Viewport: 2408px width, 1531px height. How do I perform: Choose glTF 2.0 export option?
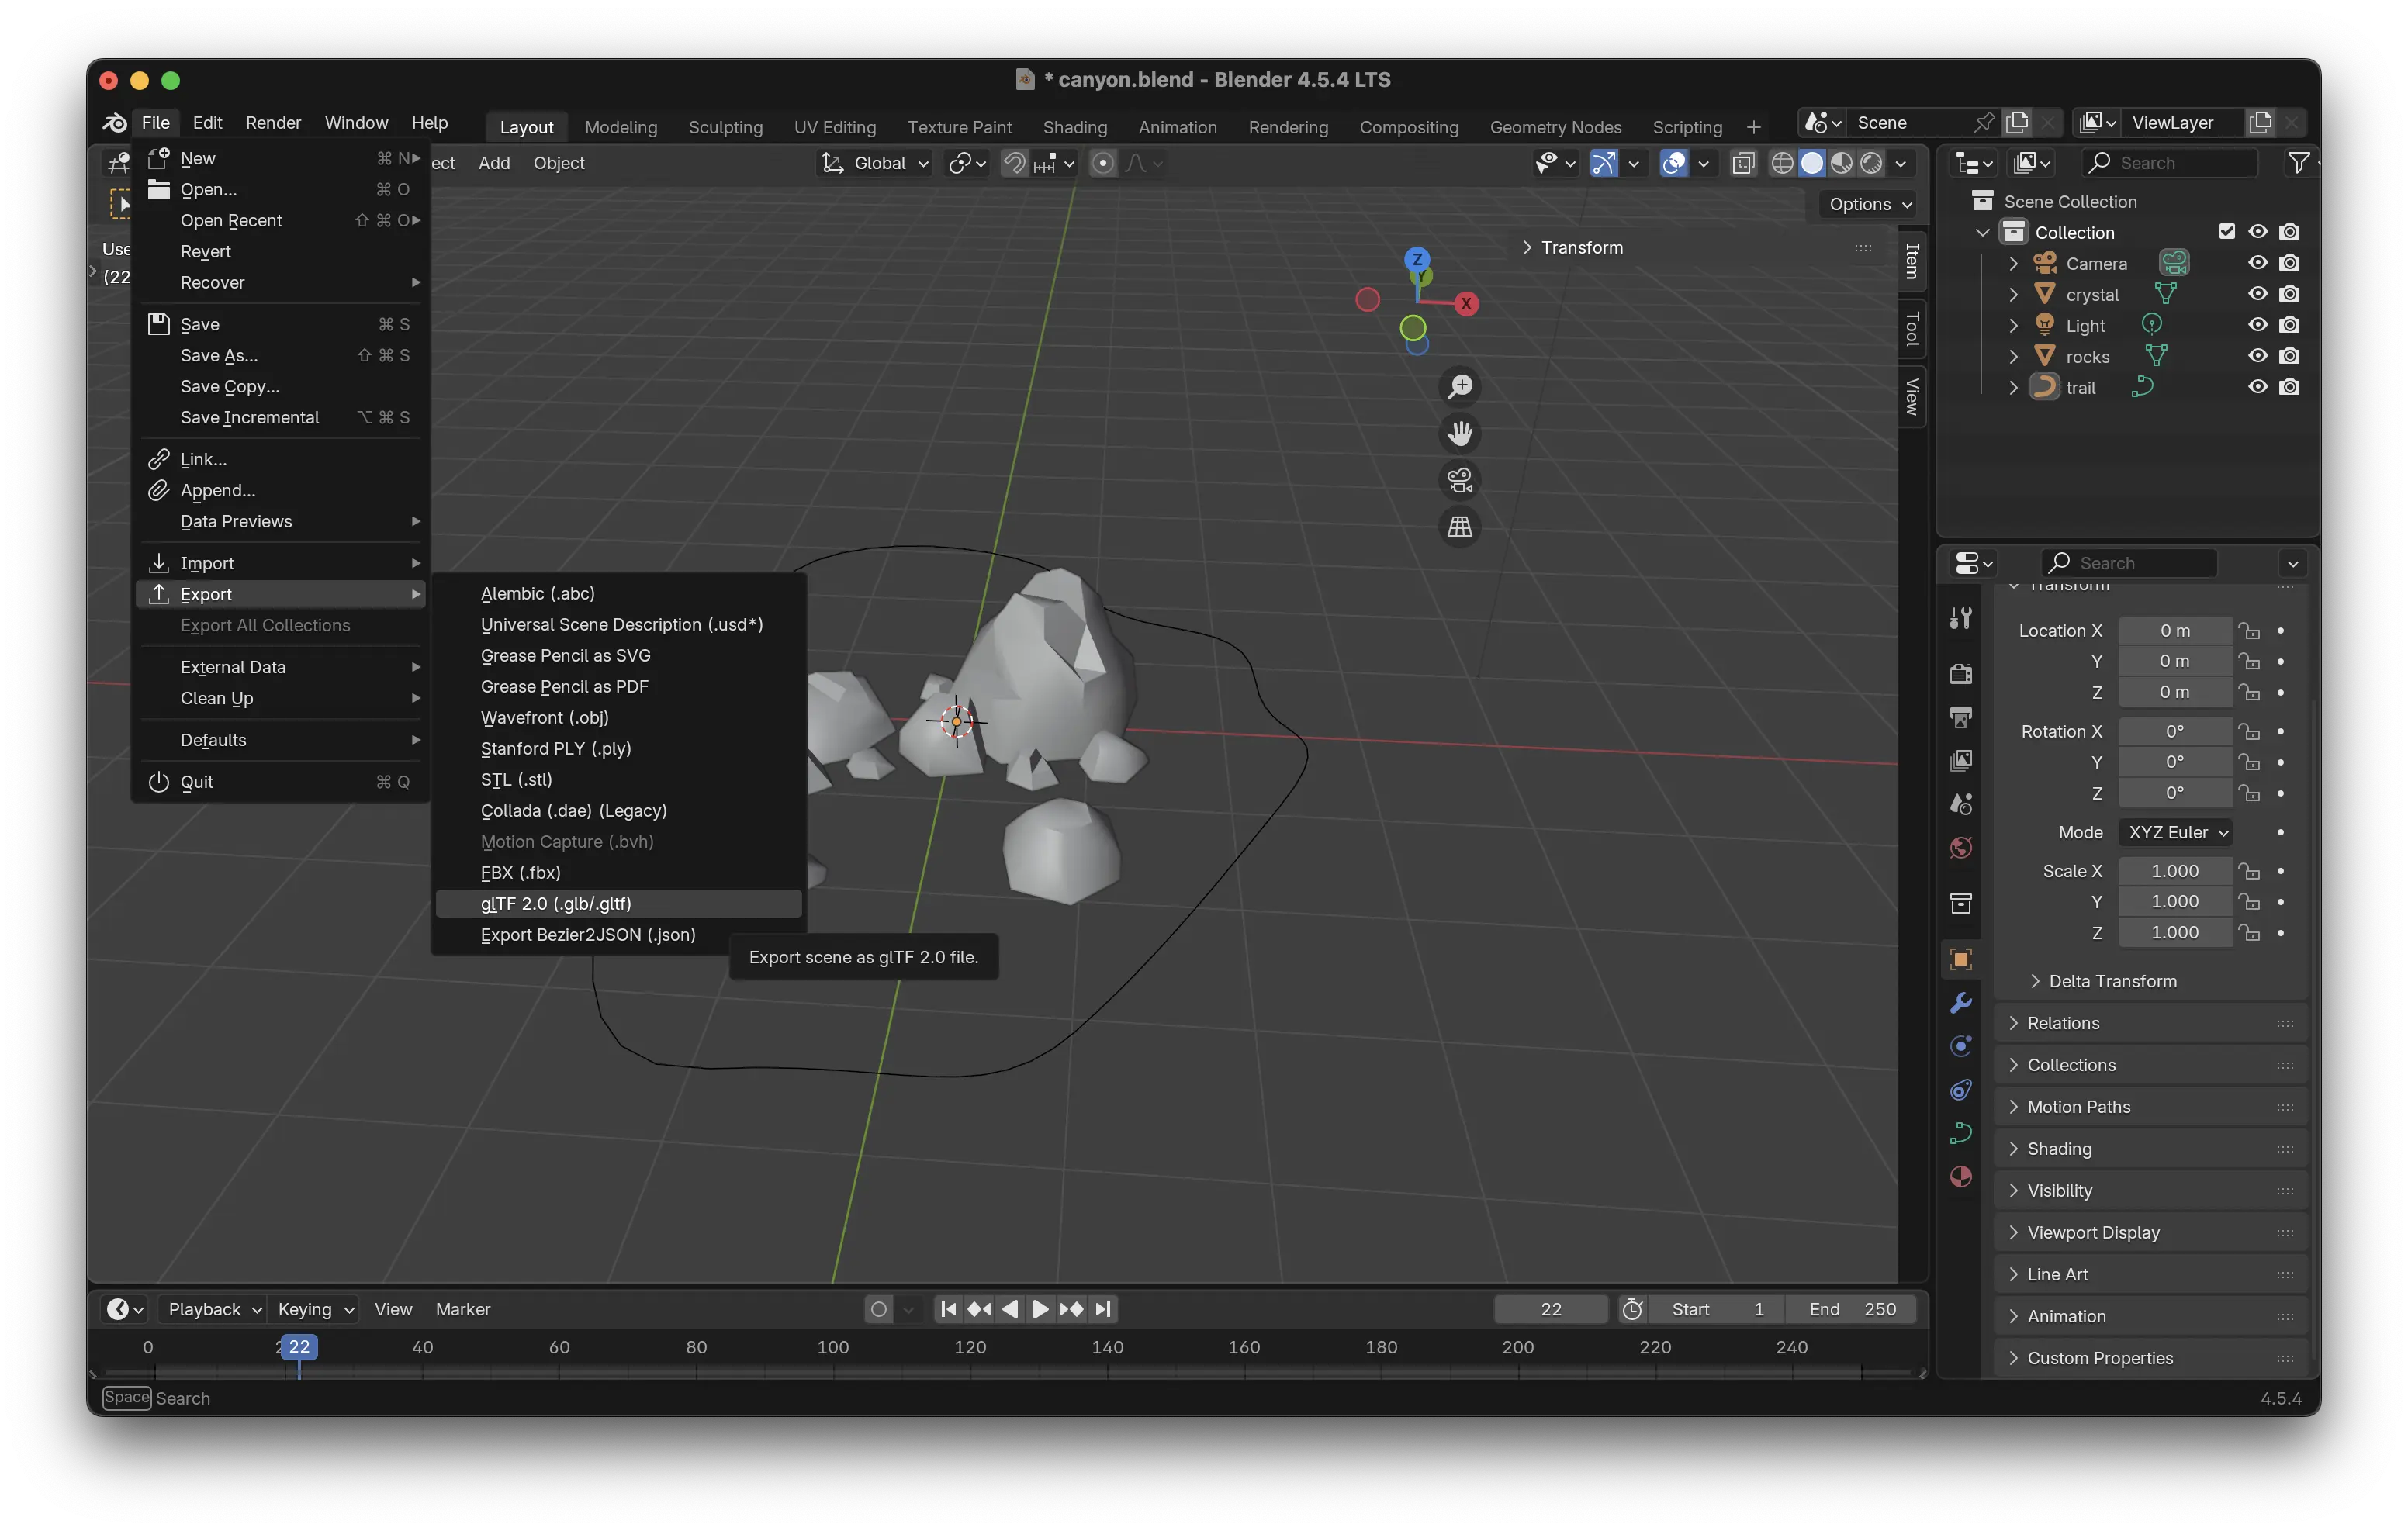pyautogui.click(x=555, y=903)
